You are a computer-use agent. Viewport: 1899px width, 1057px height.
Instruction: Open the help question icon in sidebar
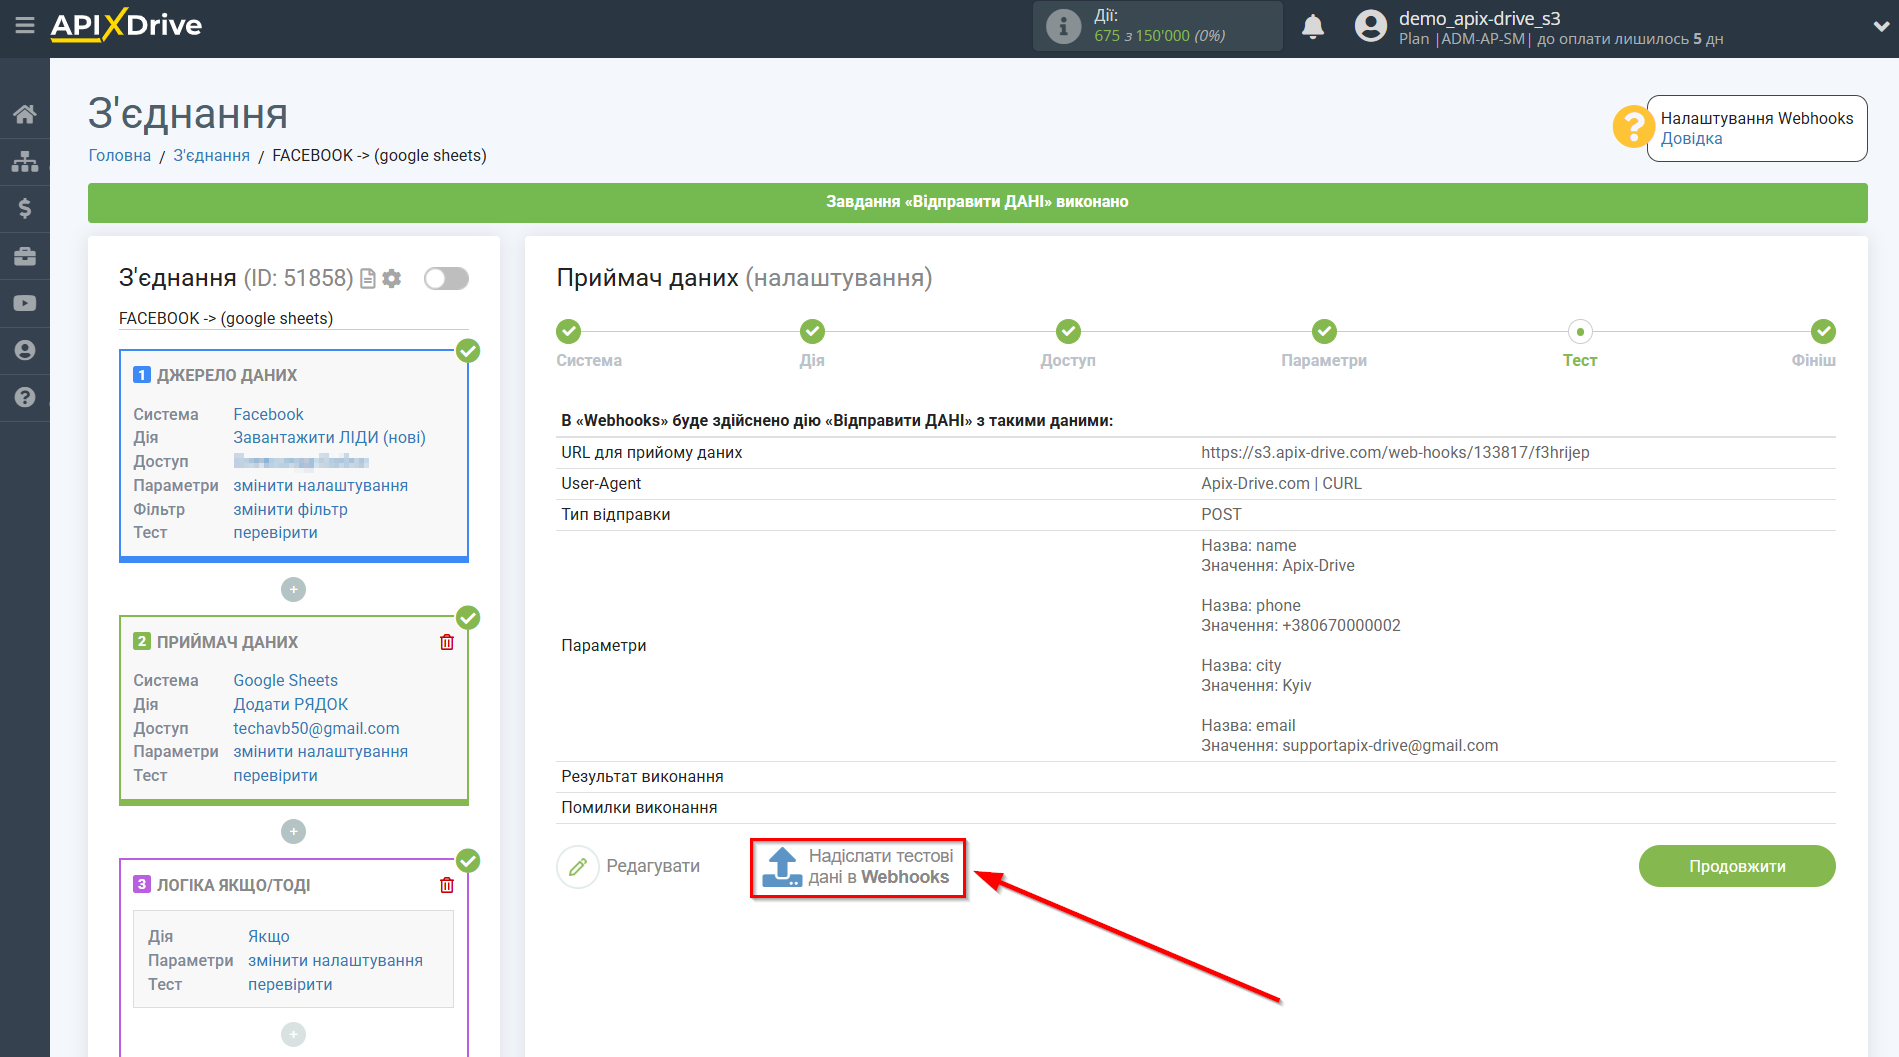(x=25, y=397)
